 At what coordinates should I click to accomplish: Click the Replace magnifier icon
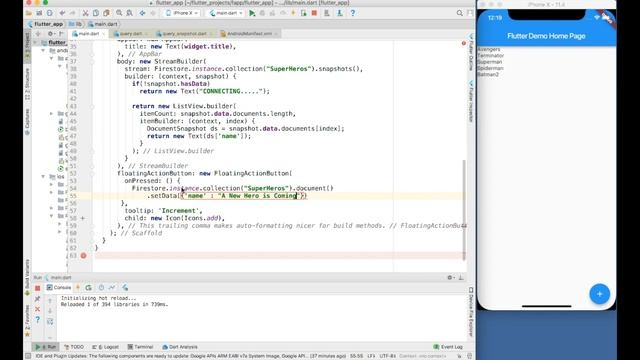tap(129, 13)
